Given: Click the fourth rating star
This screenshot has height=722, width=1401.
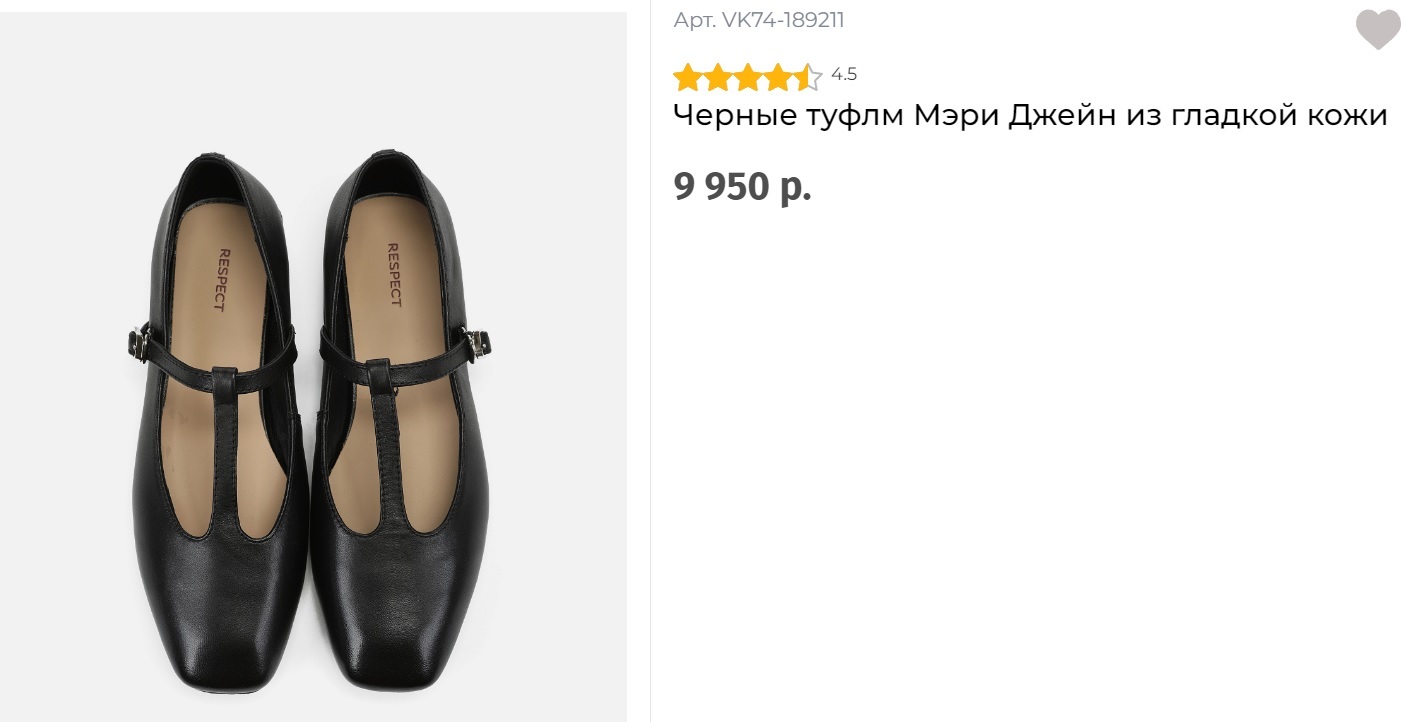Looking at the screenshot, I should (778, 77).
